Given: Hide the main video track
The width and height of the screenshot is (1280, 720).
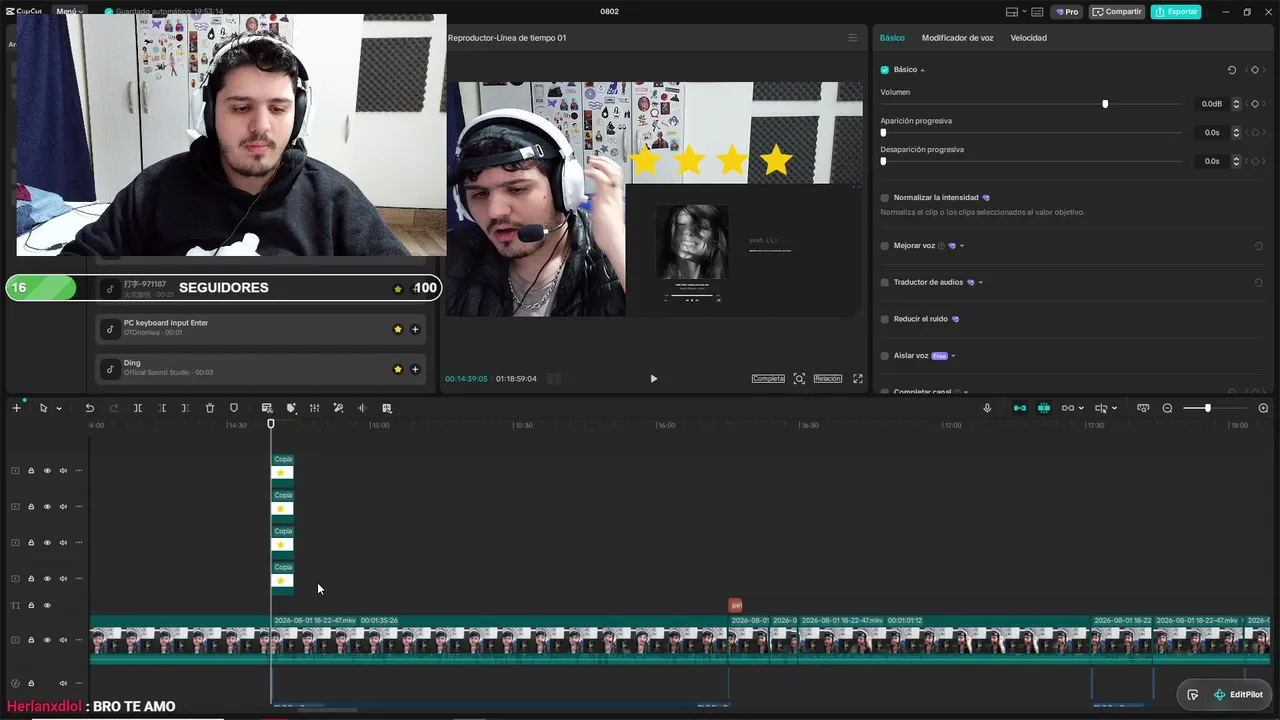Looking at the screenshot, I should click(47, 639).
